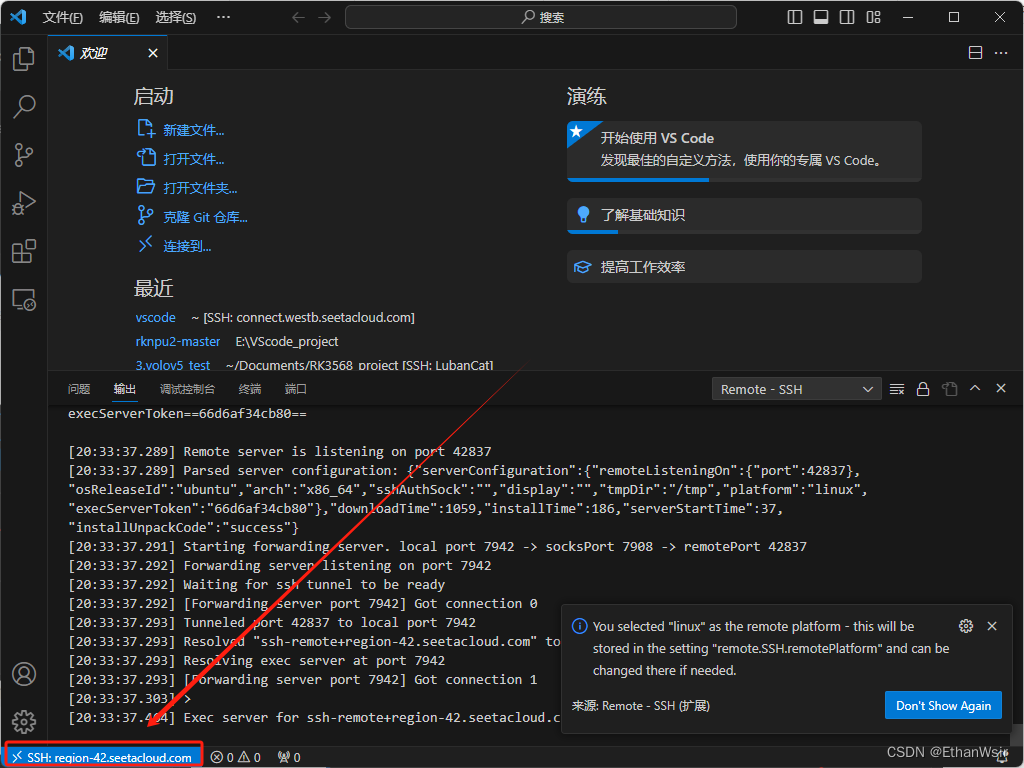Open the 了解基础知识 walkthrough
This screenshot has width=1024, height=768.
pos(744,216)
